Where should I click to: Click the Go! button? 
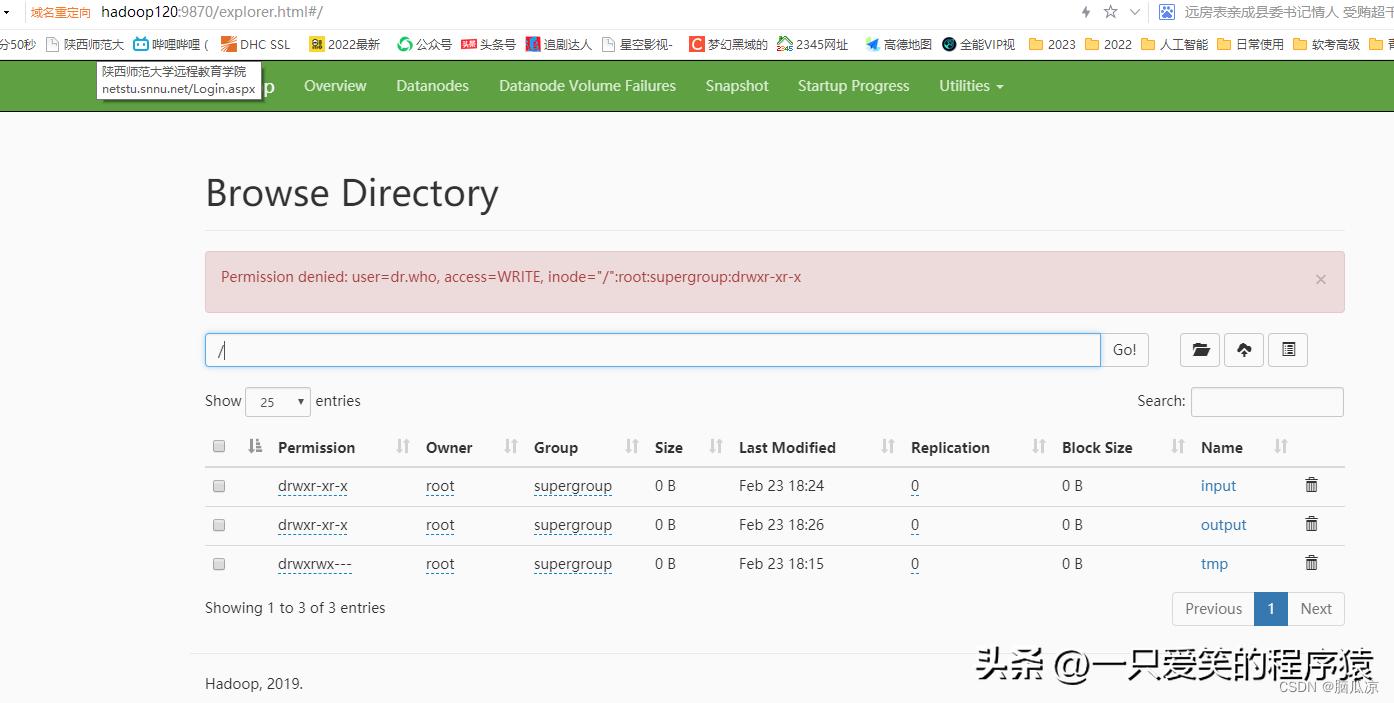click(1124, 349)
